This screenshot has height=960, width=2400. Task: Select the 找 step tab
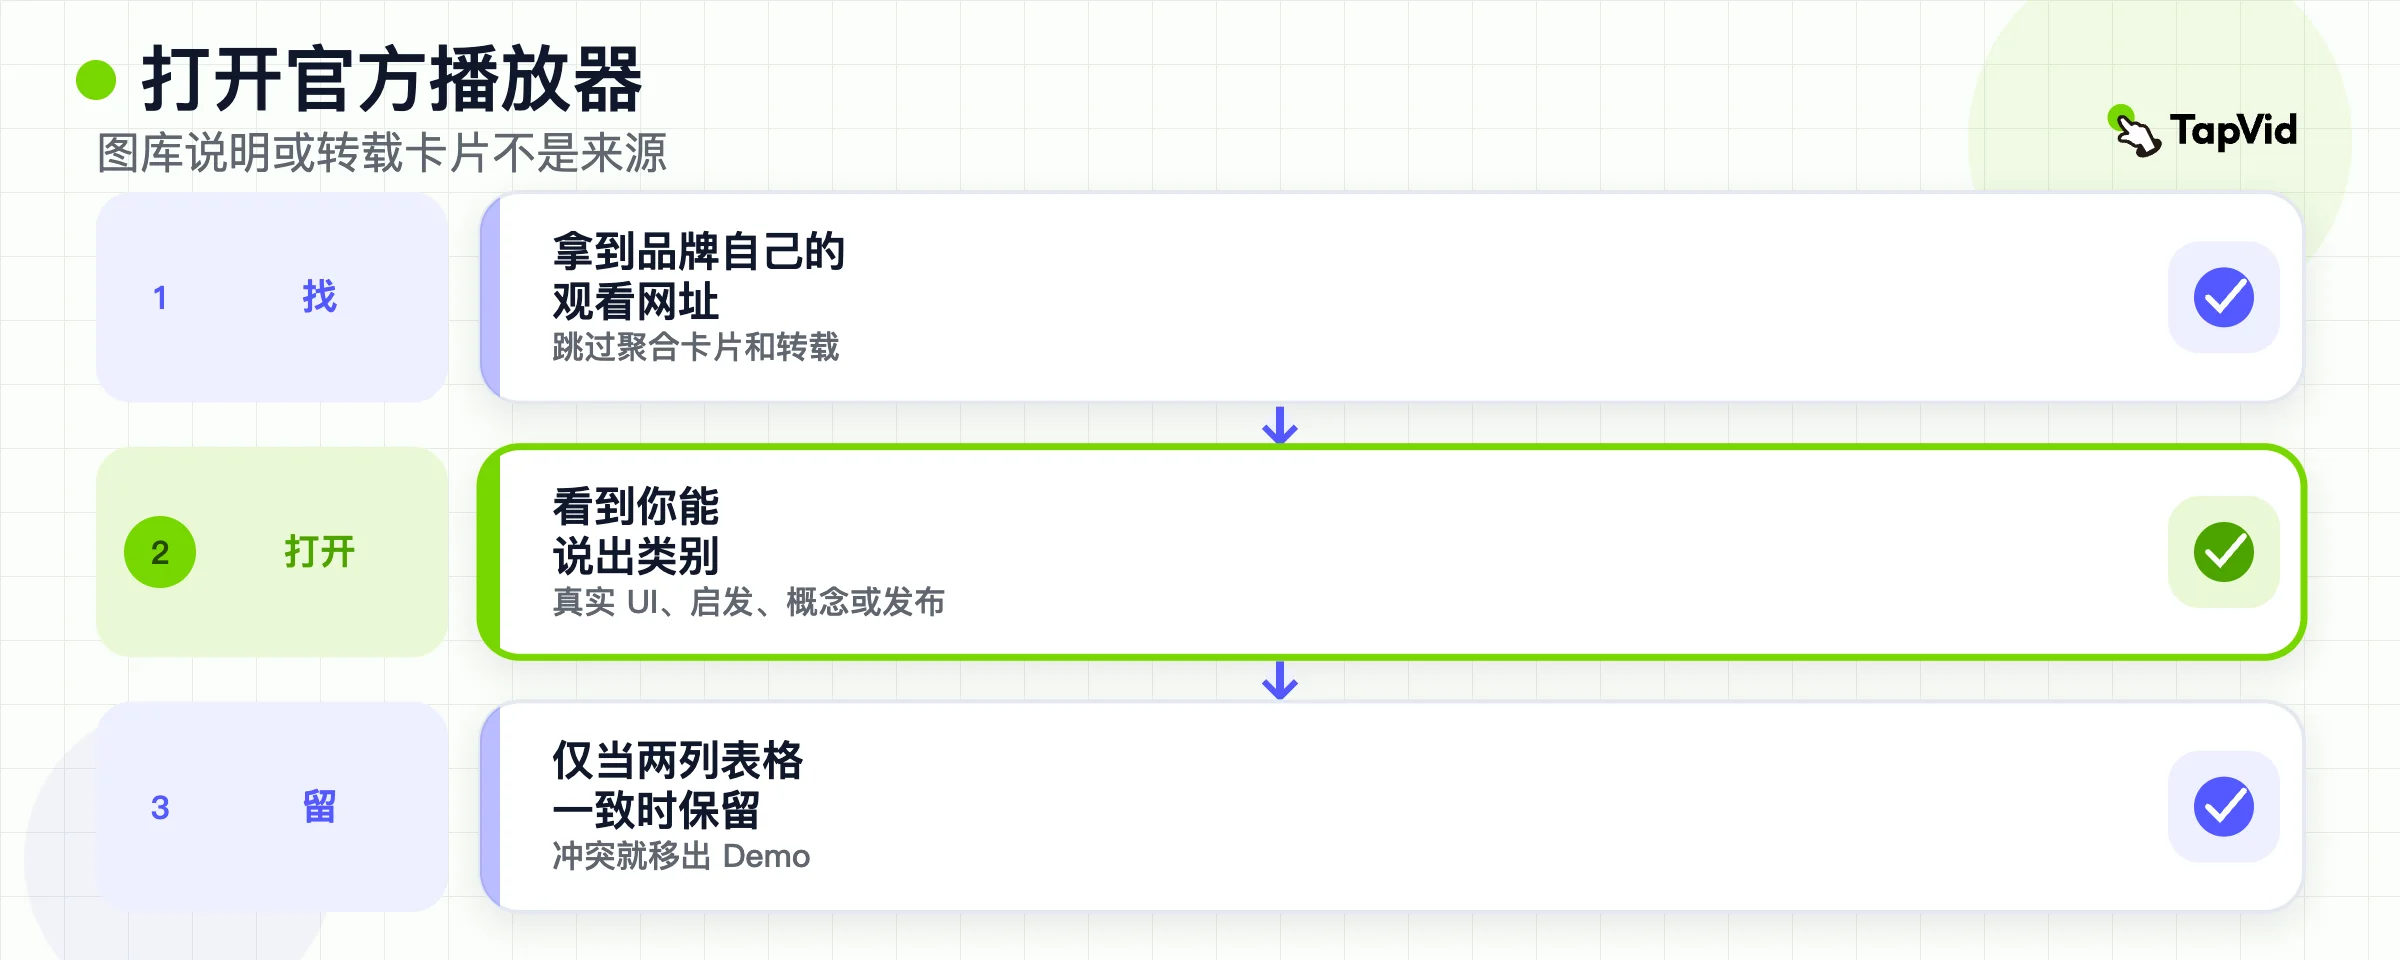click(x=272, y=297)
